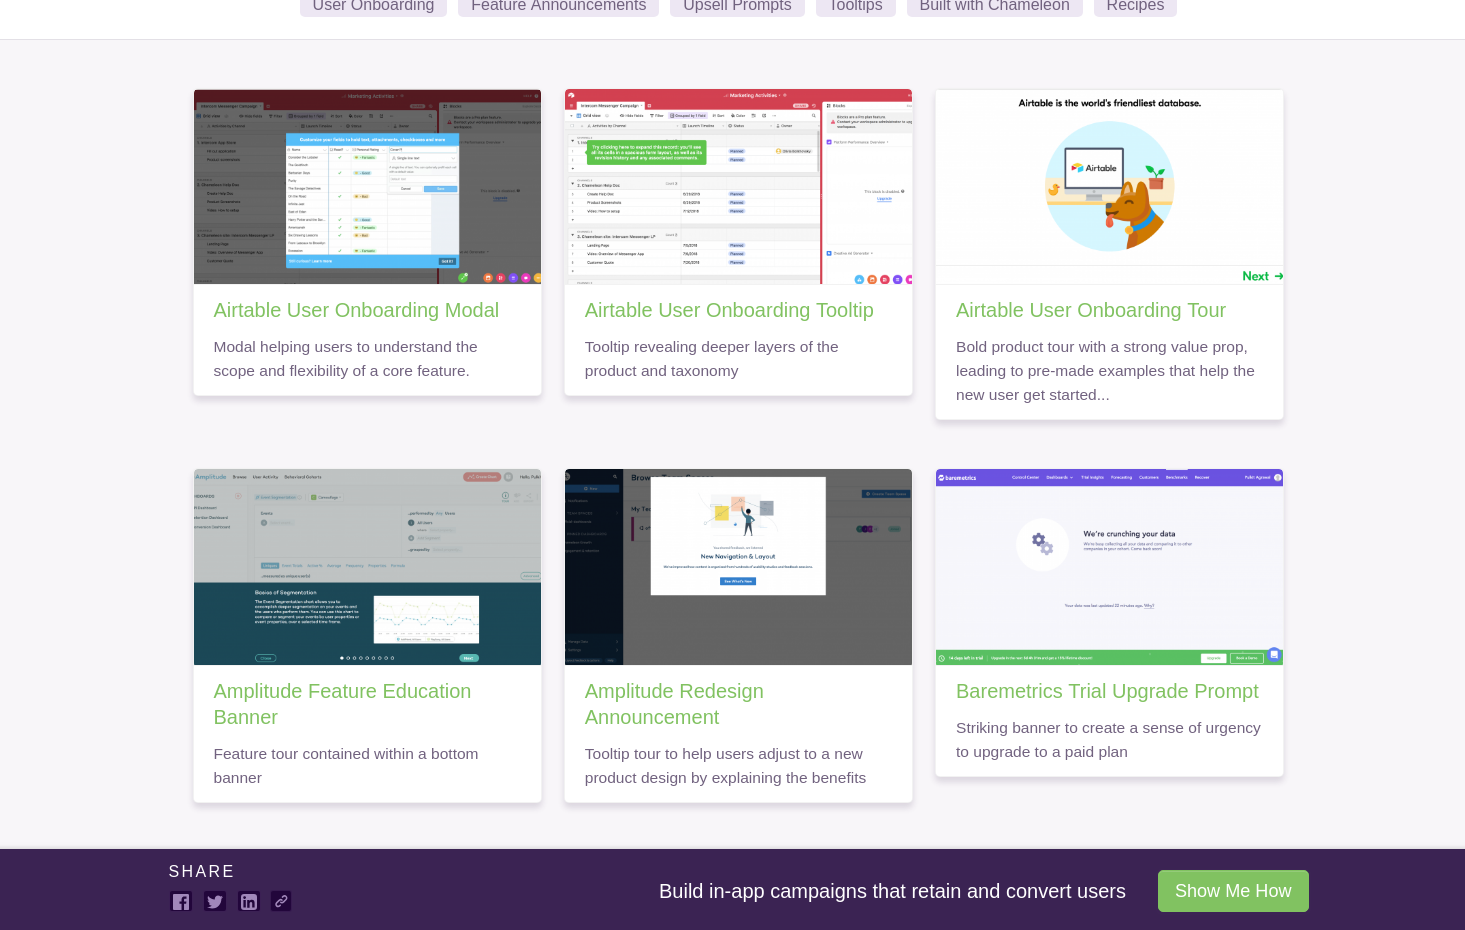View Amplitude Redesign Announcement thumbnail
The height and width of the screenshot is (930, 1465).
(738, 567)
